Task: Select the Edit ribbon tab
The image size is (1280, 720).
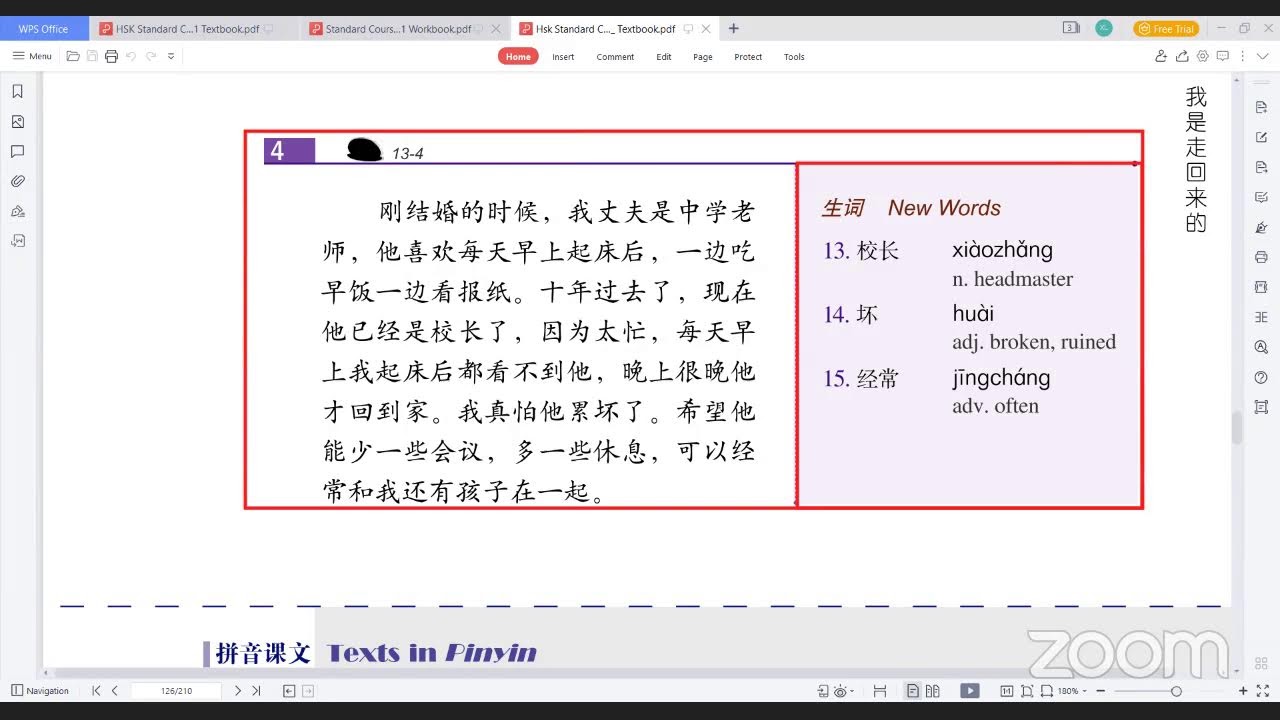Action: tap(664, 57)
